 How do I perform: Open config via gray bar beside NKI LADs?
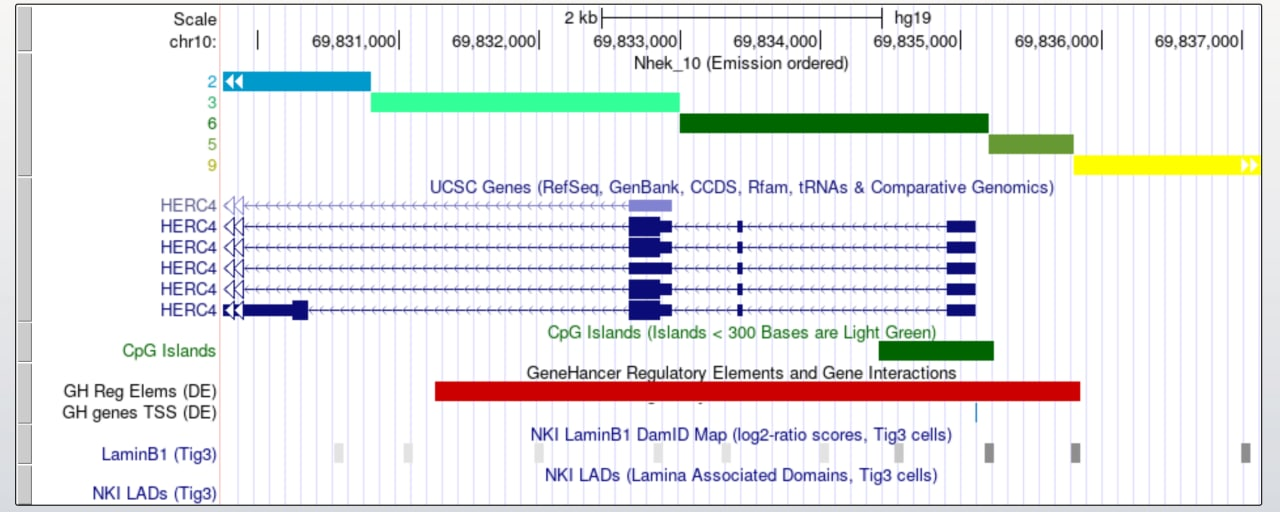click(25, 485)
